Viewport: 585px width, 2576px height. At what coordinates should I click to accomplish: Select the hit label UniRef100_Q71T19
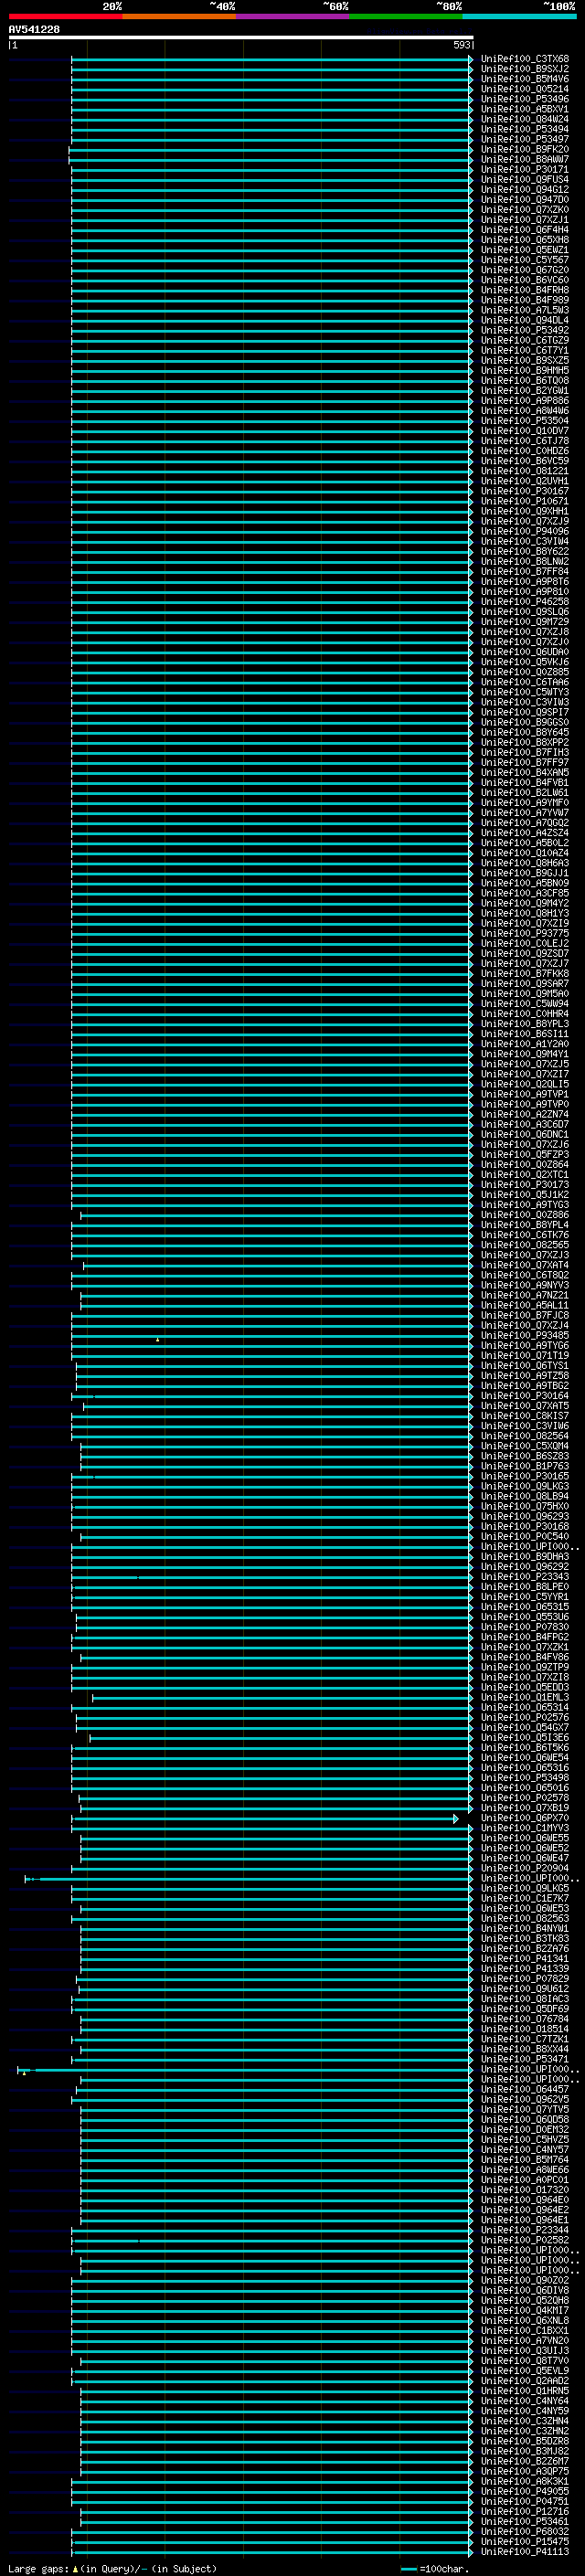[x=525, y=1355]
